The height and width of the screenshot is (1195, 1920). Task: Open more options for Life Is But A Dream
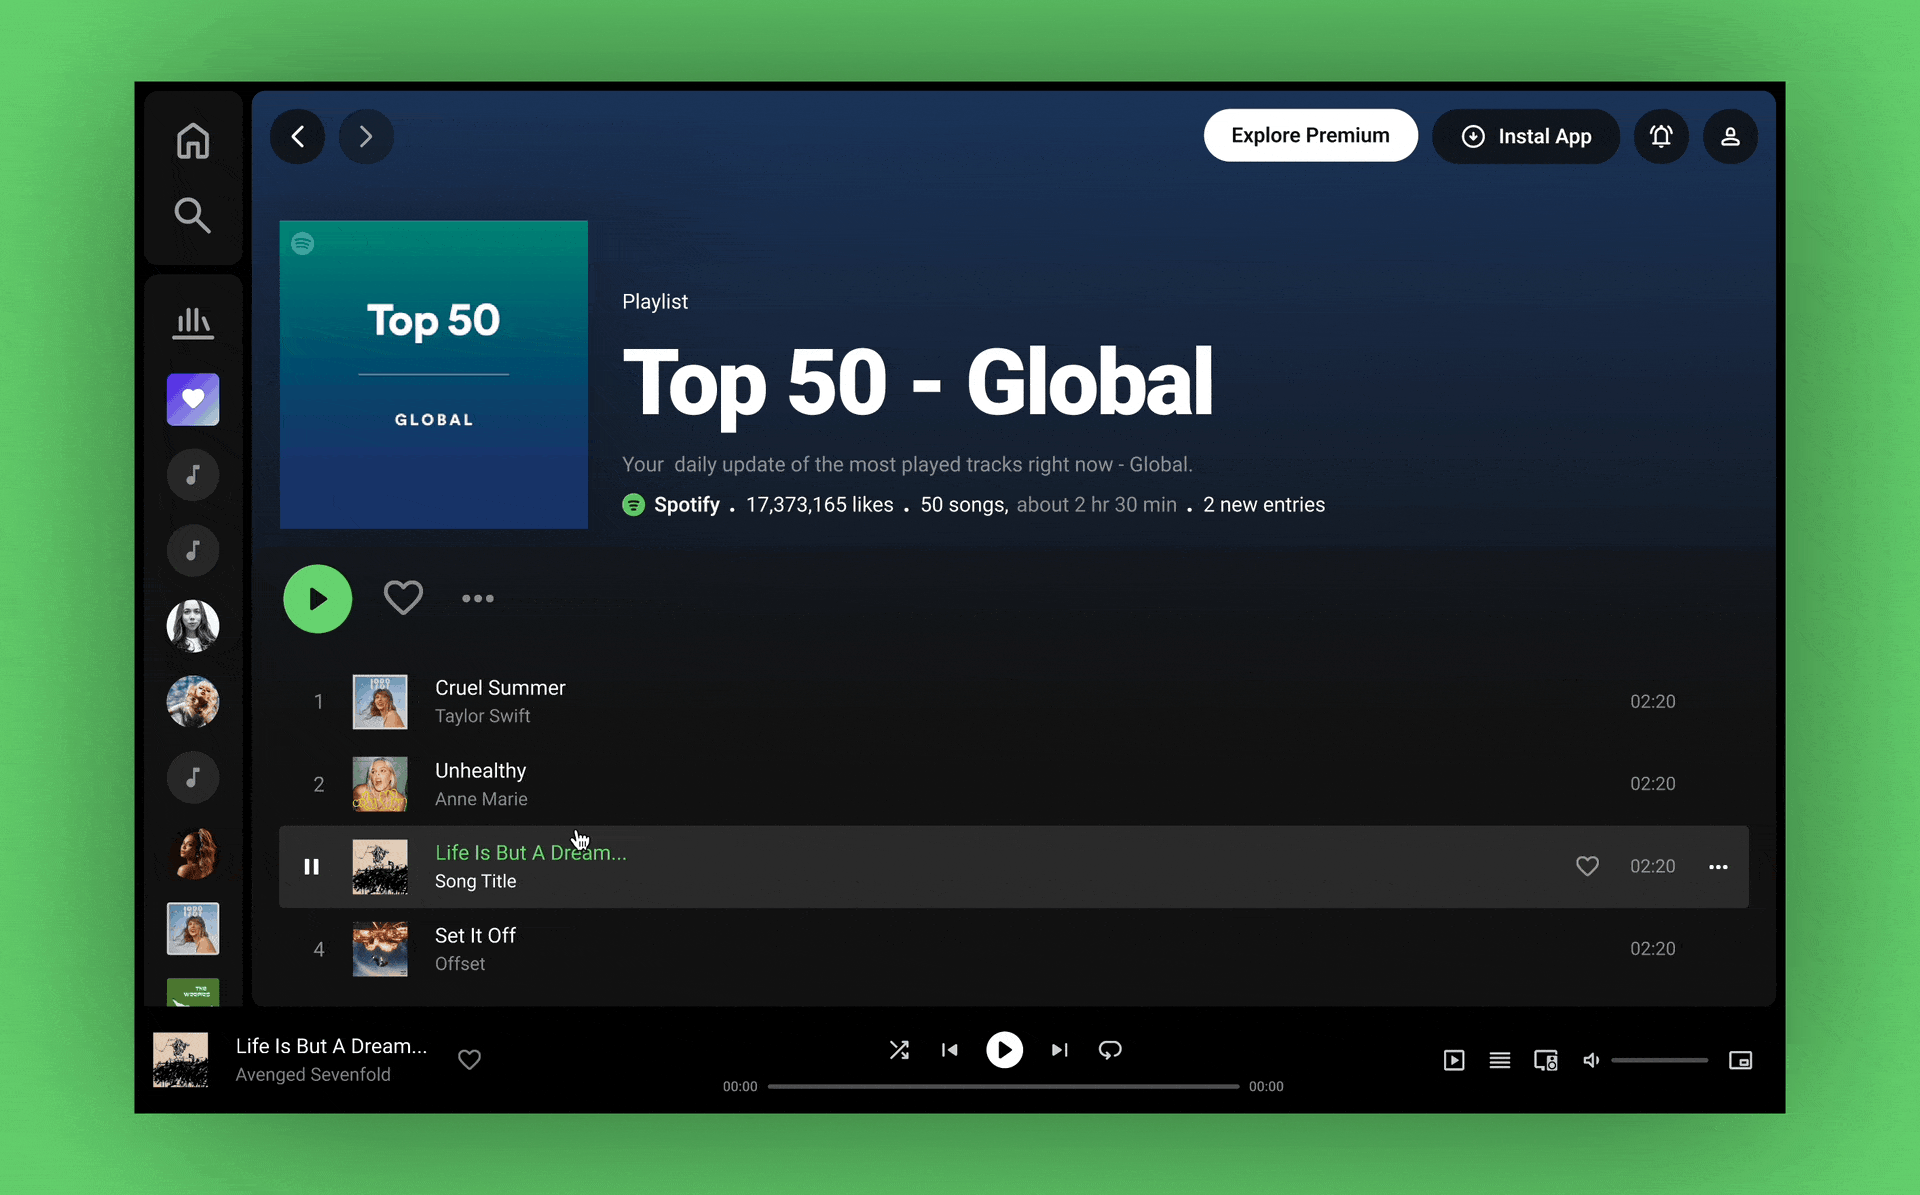point(1718,867)
